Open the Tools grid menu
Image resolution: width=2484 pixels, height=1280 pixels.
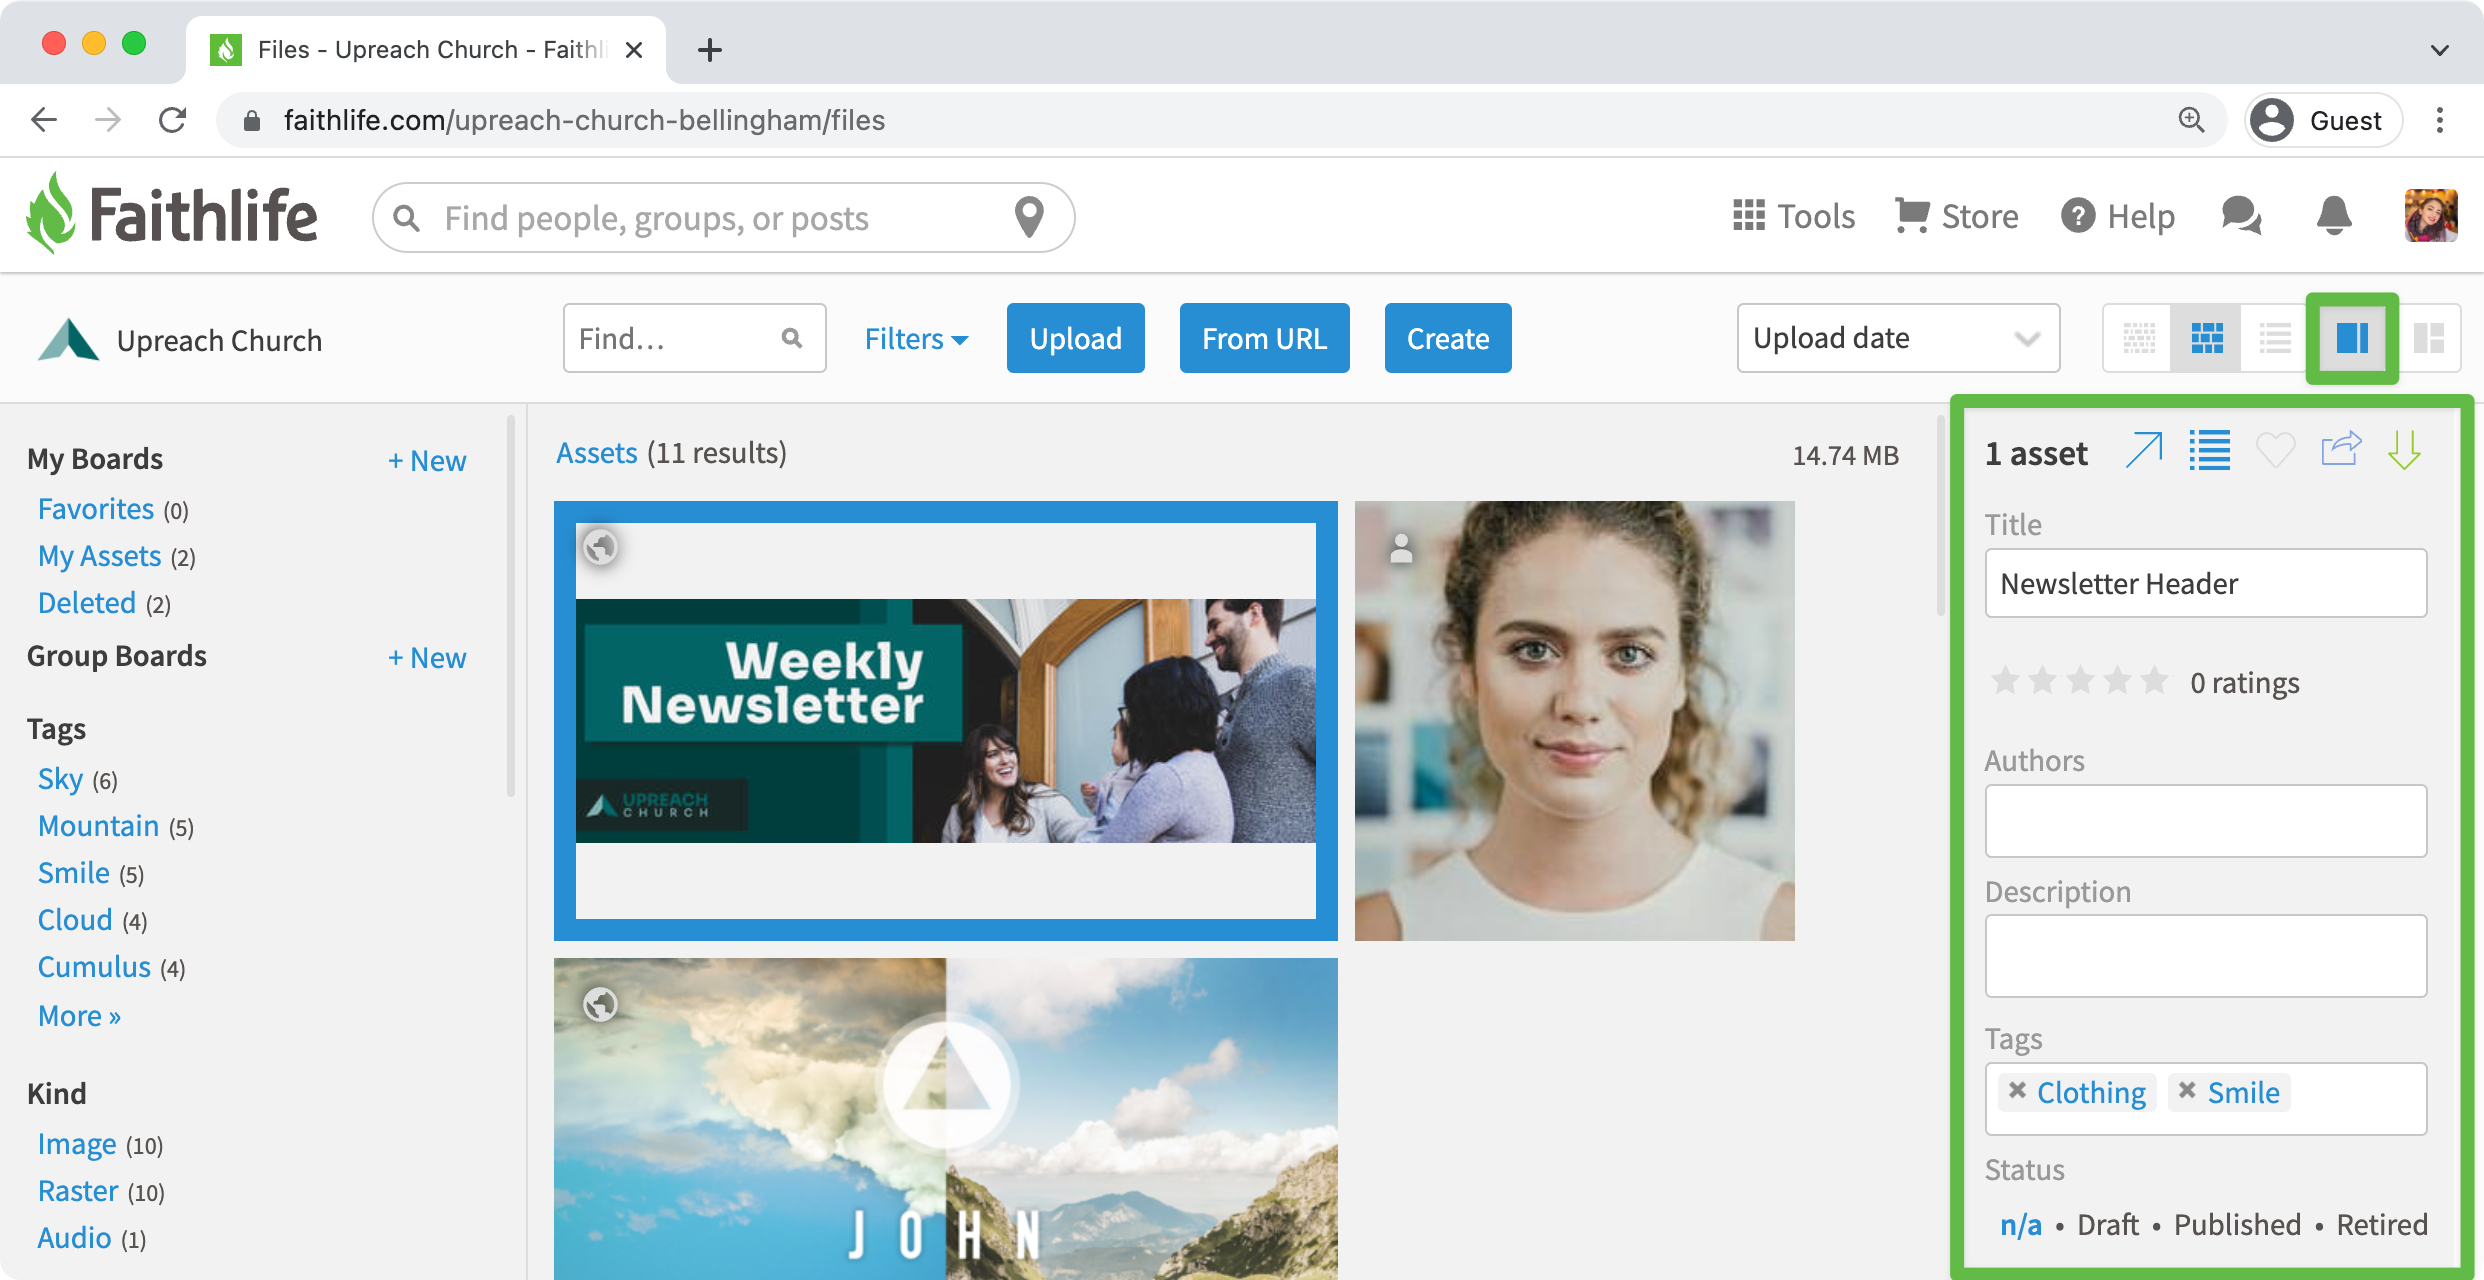(1794, 216)
